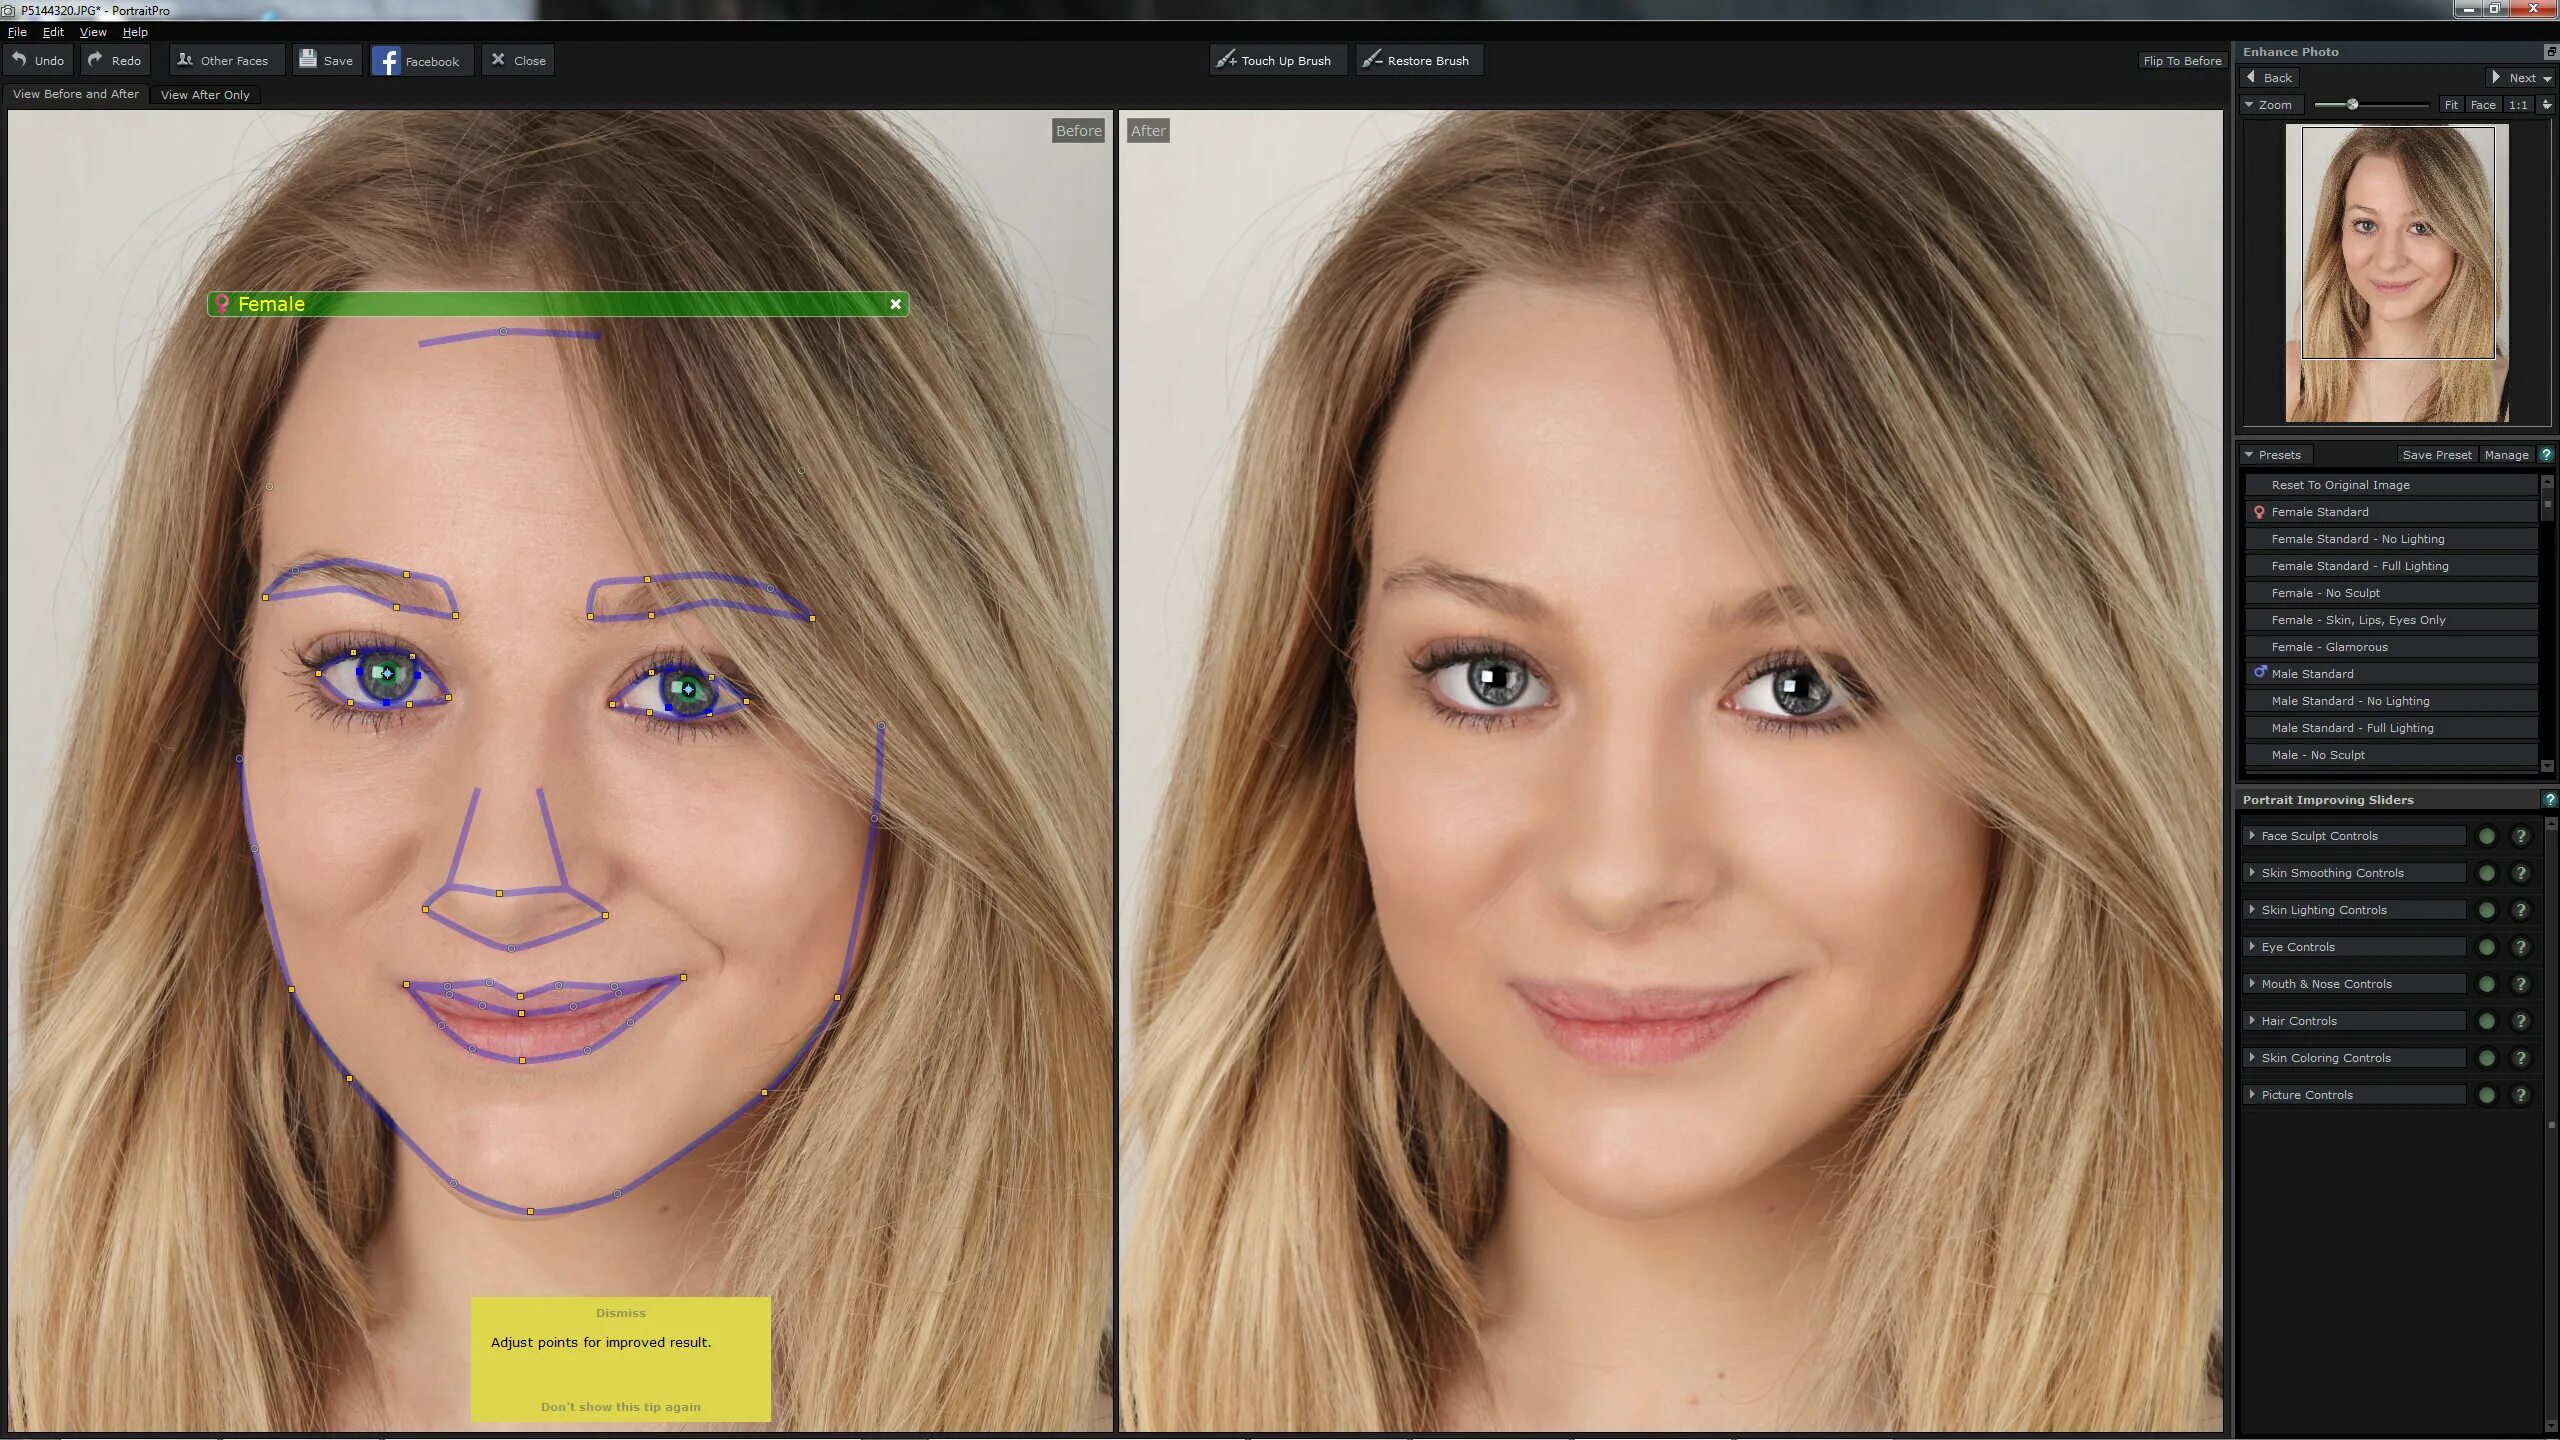
Task: Click the portrait thumbnail in top-right panel
Action: click(x=2396, y=273)
